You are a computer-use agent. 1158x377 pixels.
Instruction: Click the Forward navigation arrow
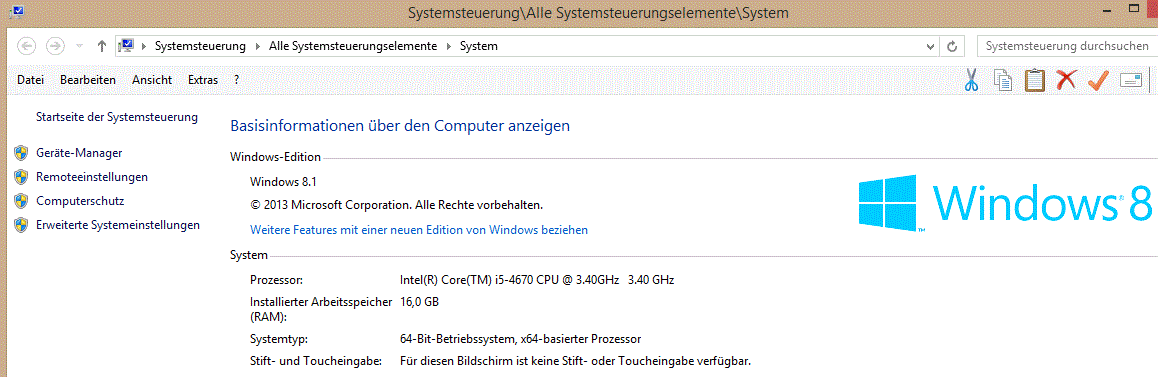(55, 46)
